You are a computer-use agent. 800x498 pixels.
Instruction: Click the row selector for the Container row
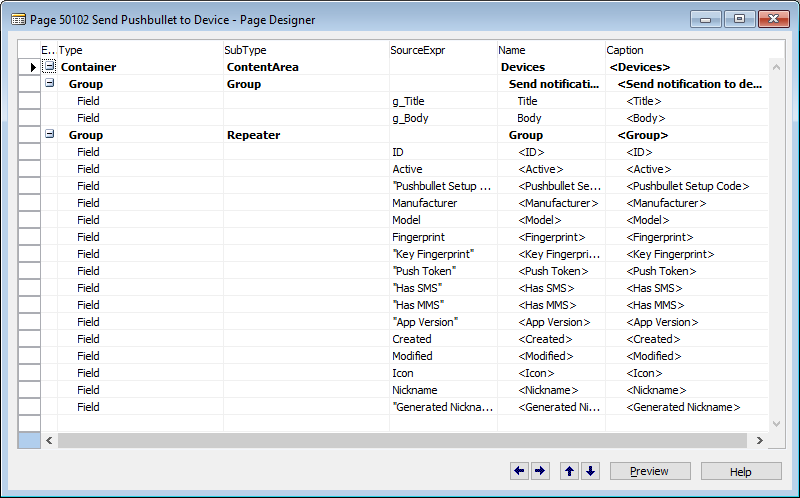(x=29, y=67)
